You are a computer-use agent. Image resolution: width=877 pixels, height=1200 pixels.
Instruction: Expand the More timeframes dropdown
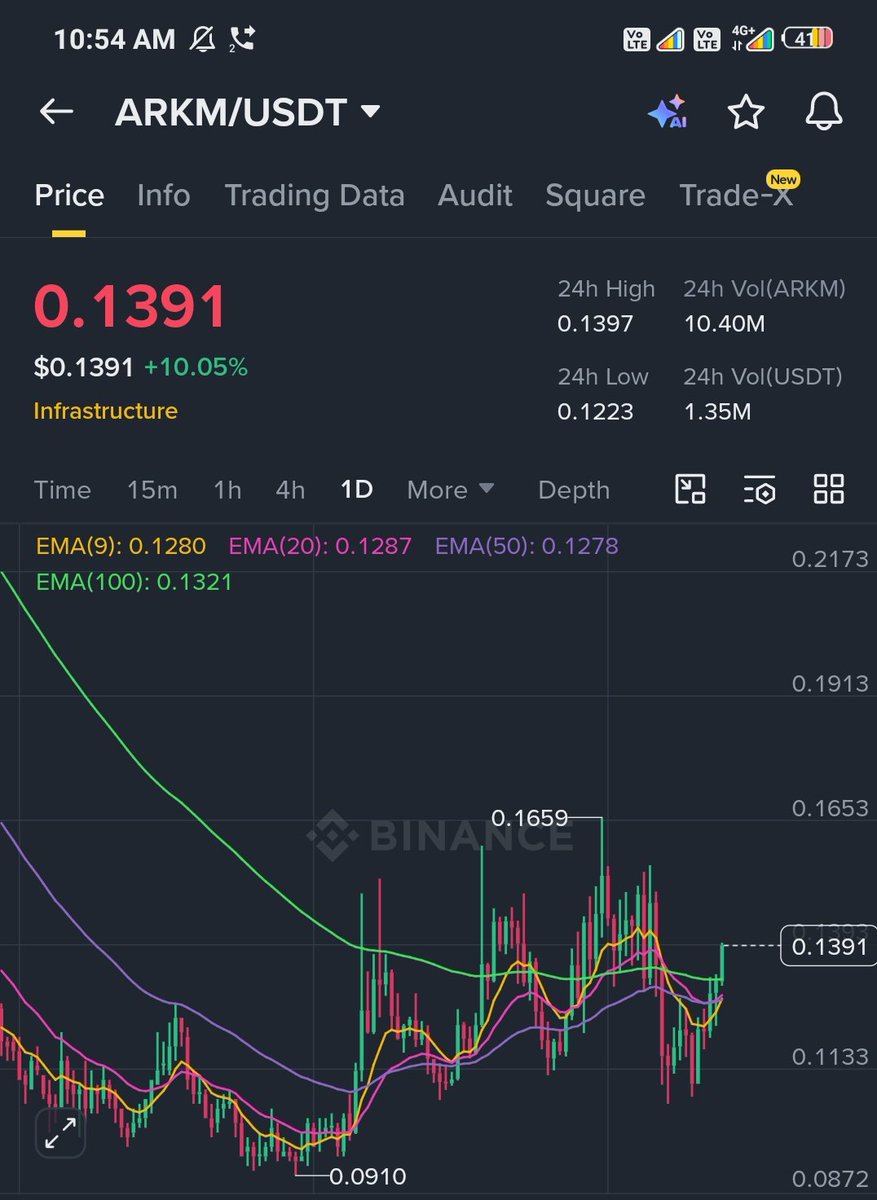(x=451, y=490)
